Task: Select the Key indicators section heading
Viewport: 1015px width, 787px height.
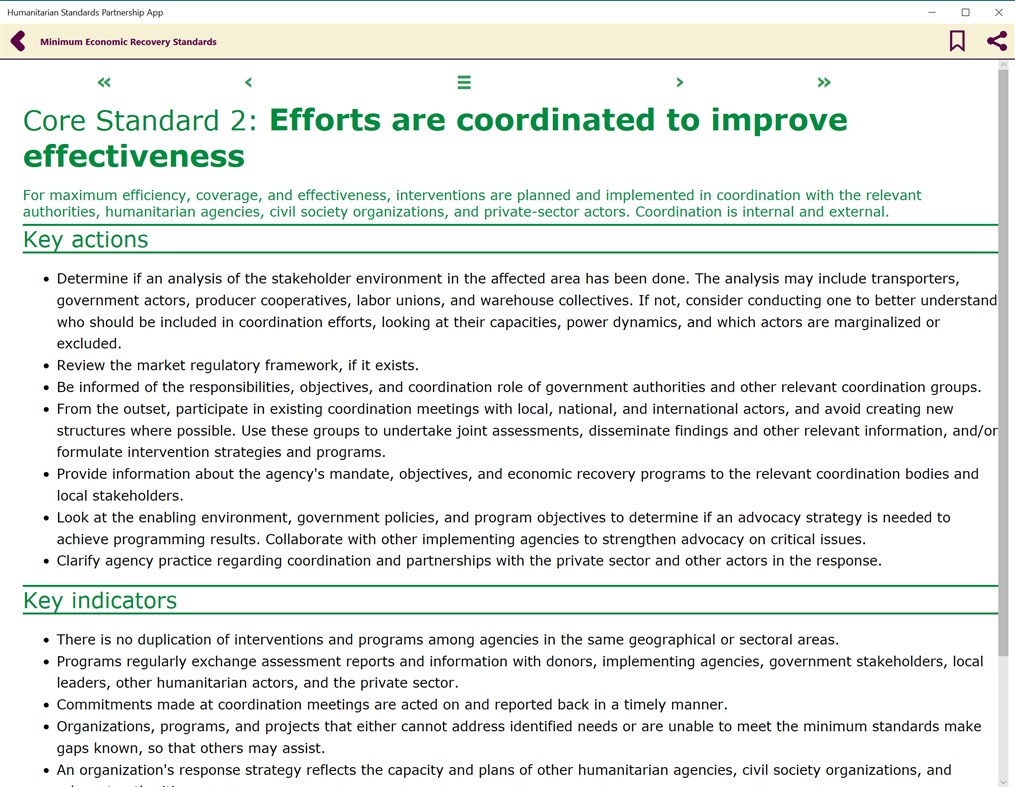Action: tap(100, 600)
